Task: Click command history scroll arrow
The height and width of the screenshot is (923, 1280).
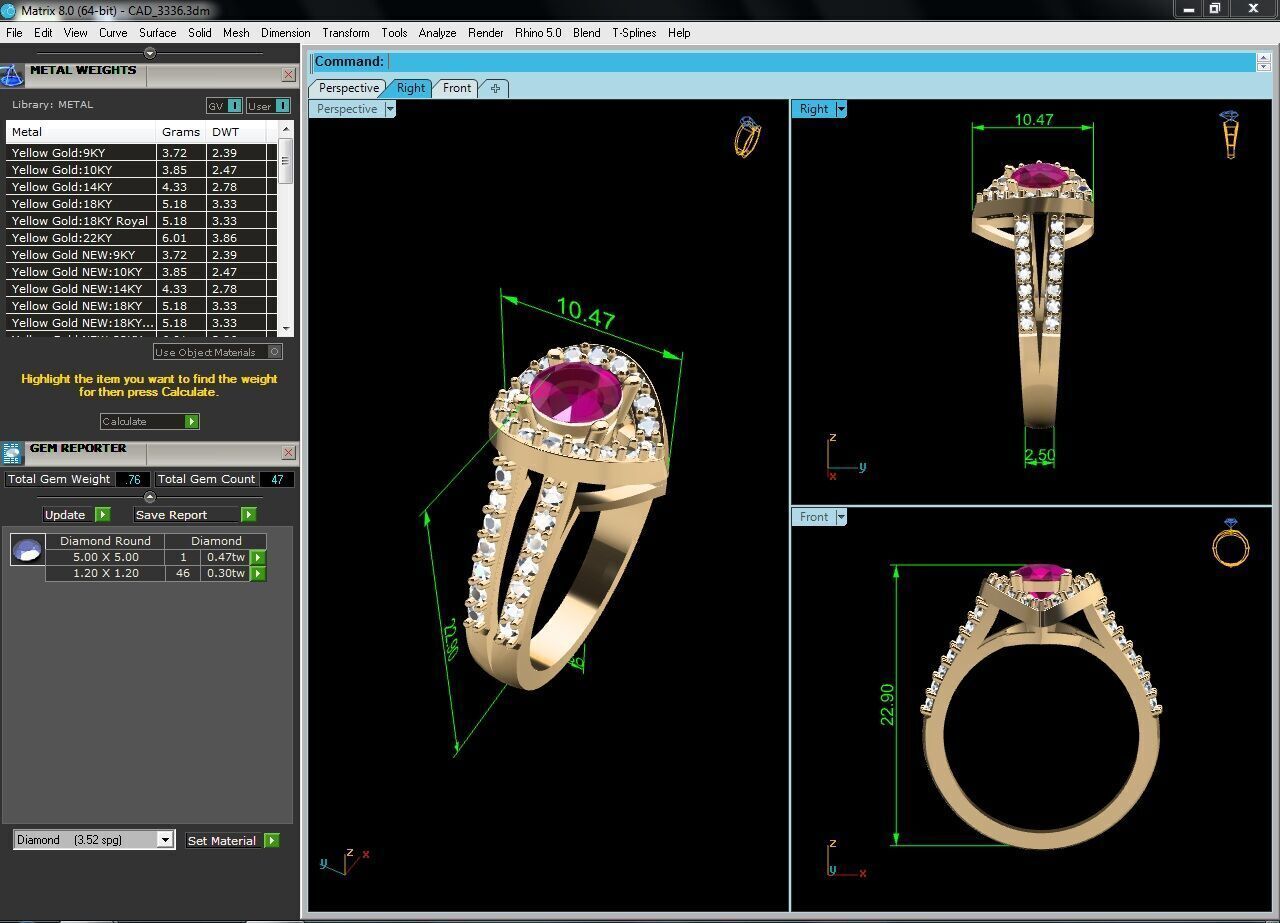Action: coord(1264,62)
